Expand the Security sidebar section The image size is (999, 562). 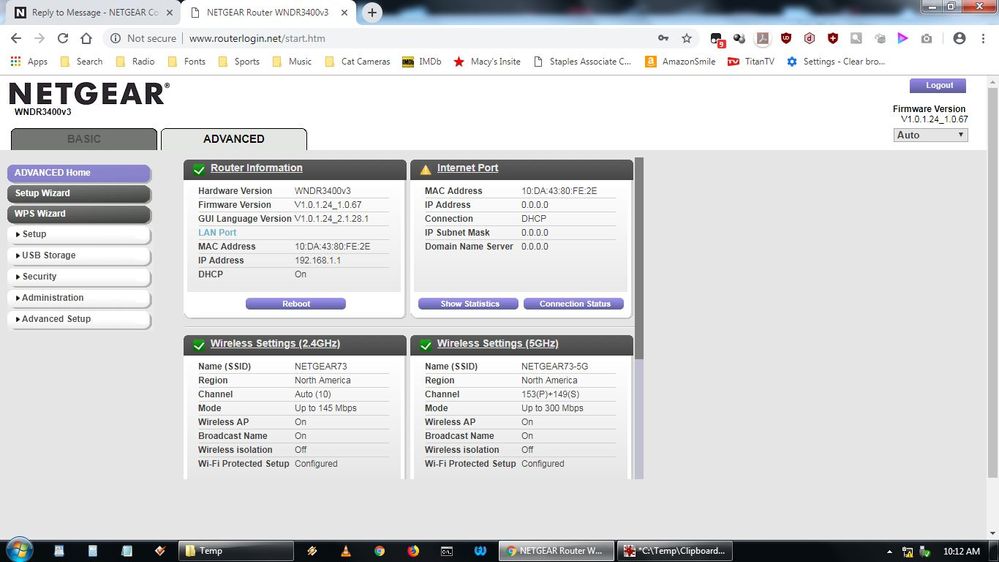(78, 277)
